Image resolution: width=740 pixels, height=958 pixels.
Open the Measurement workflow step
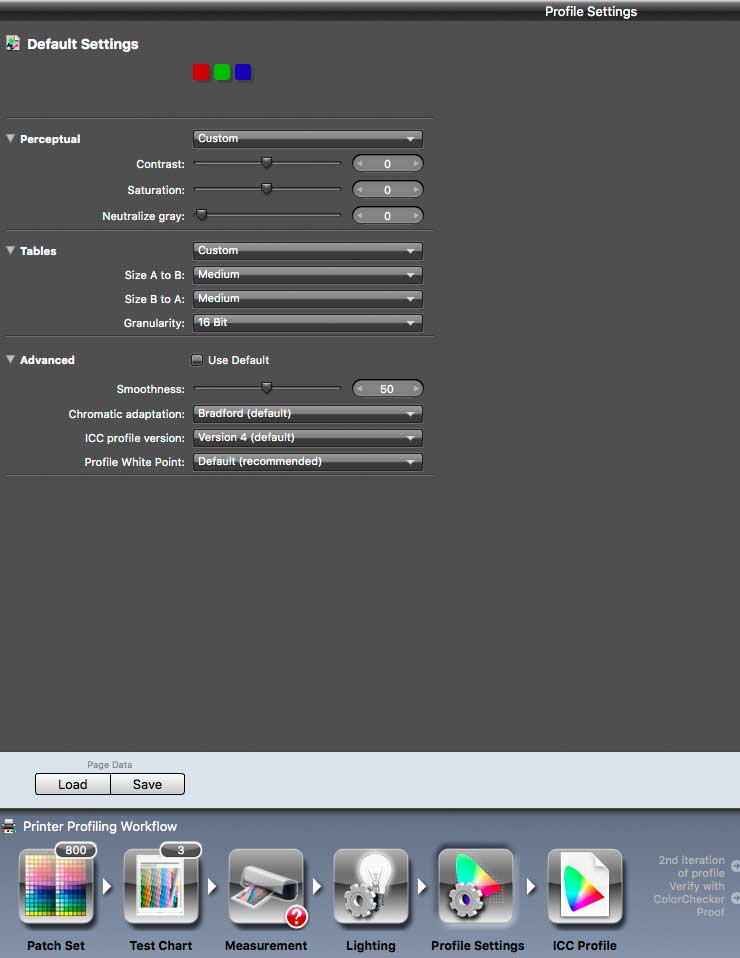pos(266,887)
